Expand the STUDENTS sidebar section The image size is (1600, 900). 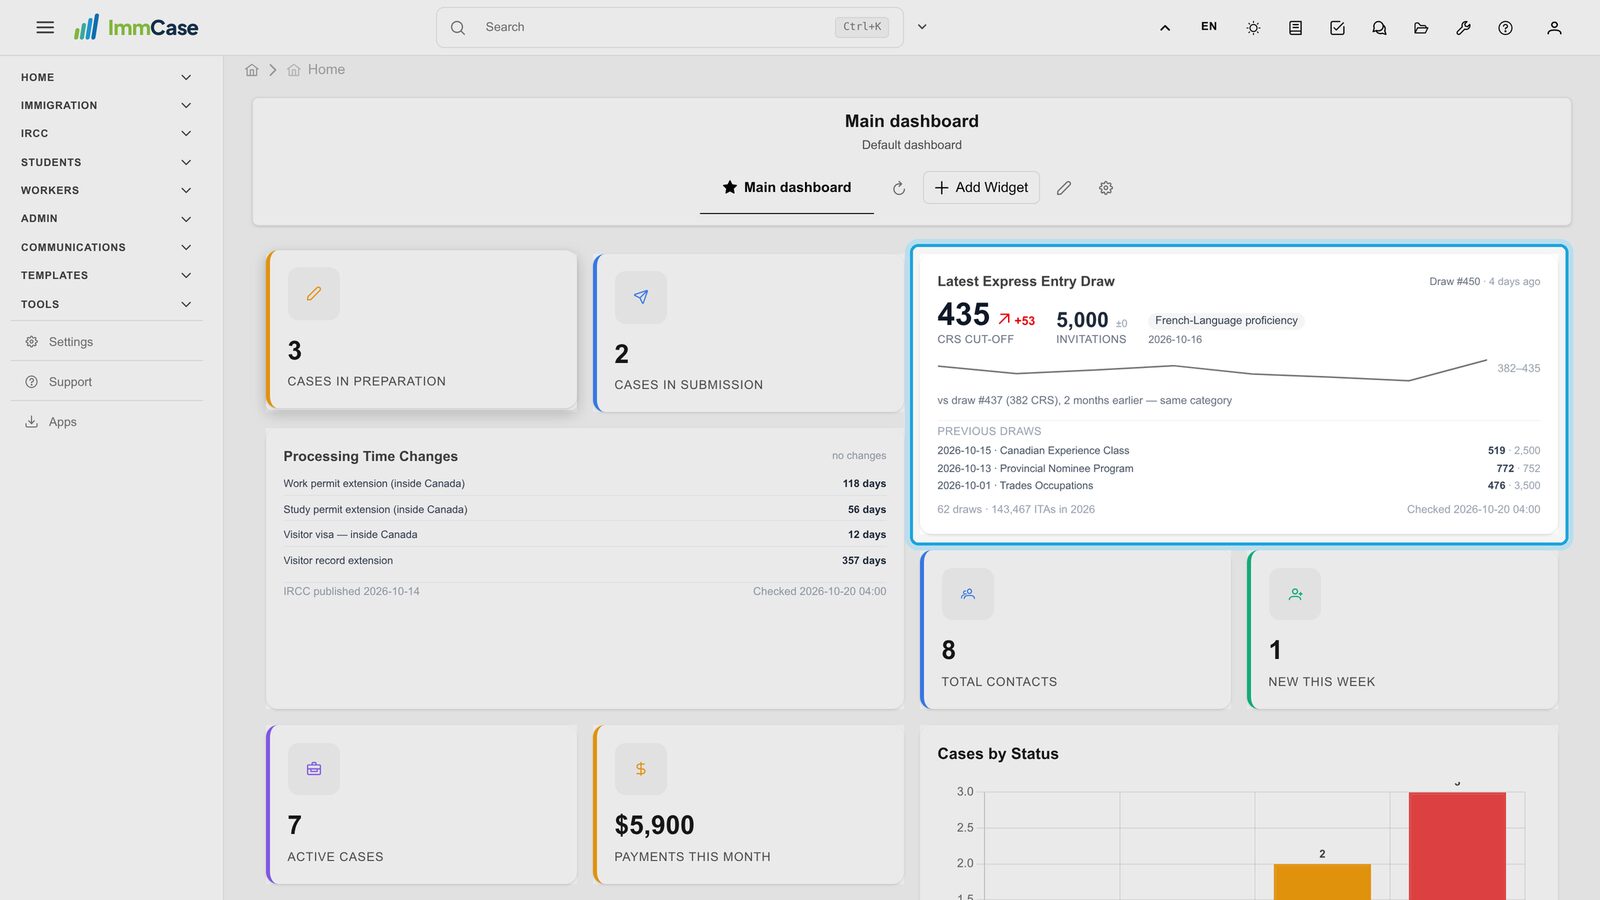(106, 162)
